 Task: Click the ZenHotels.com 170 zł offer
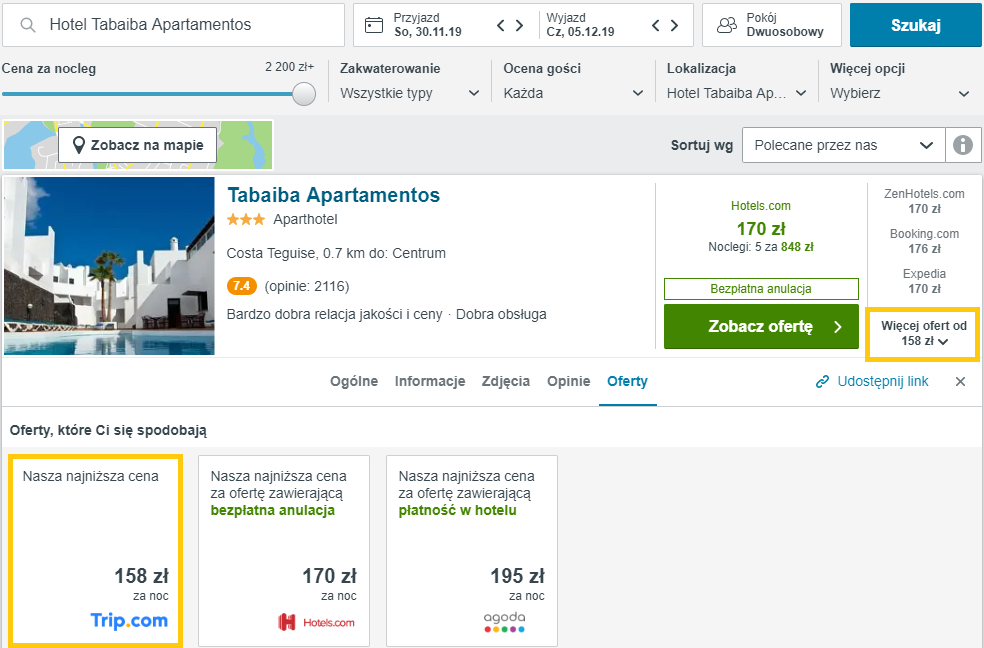pos(924,201)
